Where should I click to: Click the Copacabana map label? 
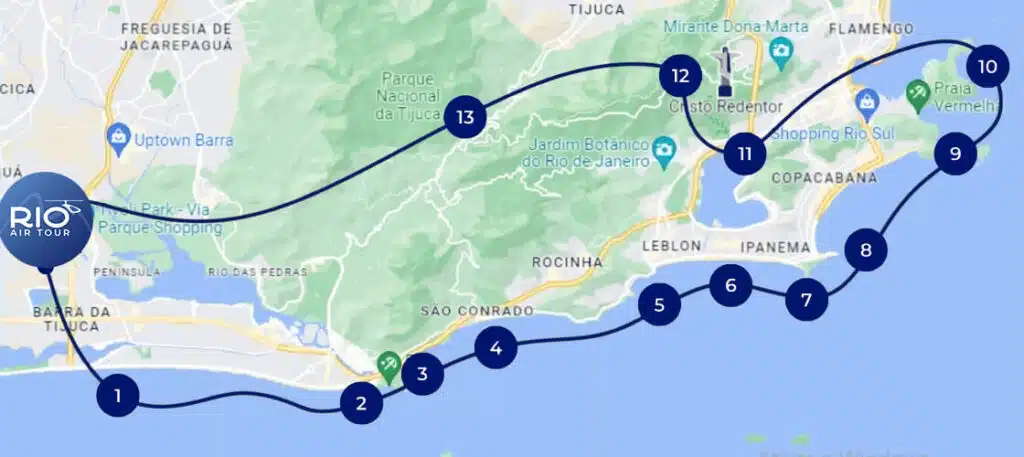click(x=824, y=178)
